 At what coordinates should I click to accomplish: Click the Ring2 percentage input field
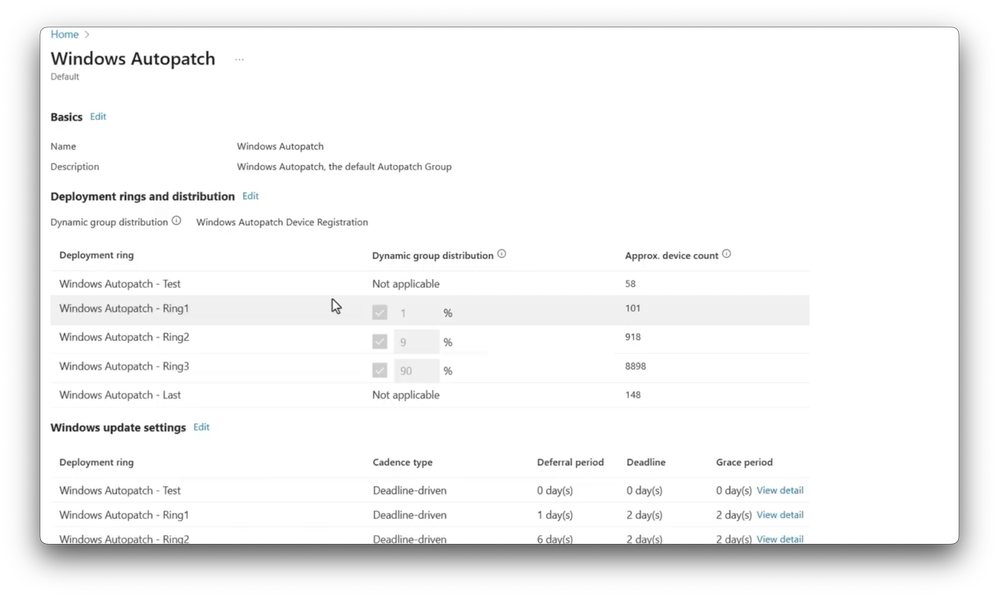[416, 342]
